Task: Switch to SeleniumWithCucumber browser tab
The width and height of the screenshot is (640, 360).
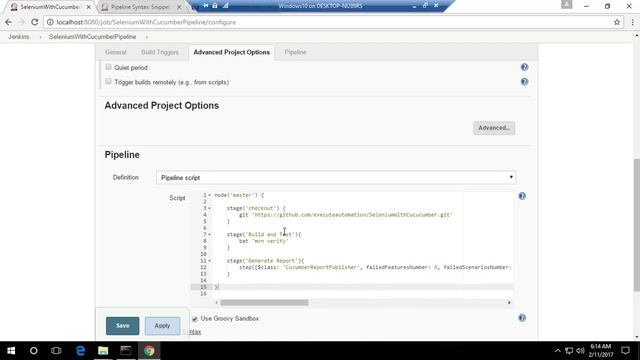Action: click(50, 7)
